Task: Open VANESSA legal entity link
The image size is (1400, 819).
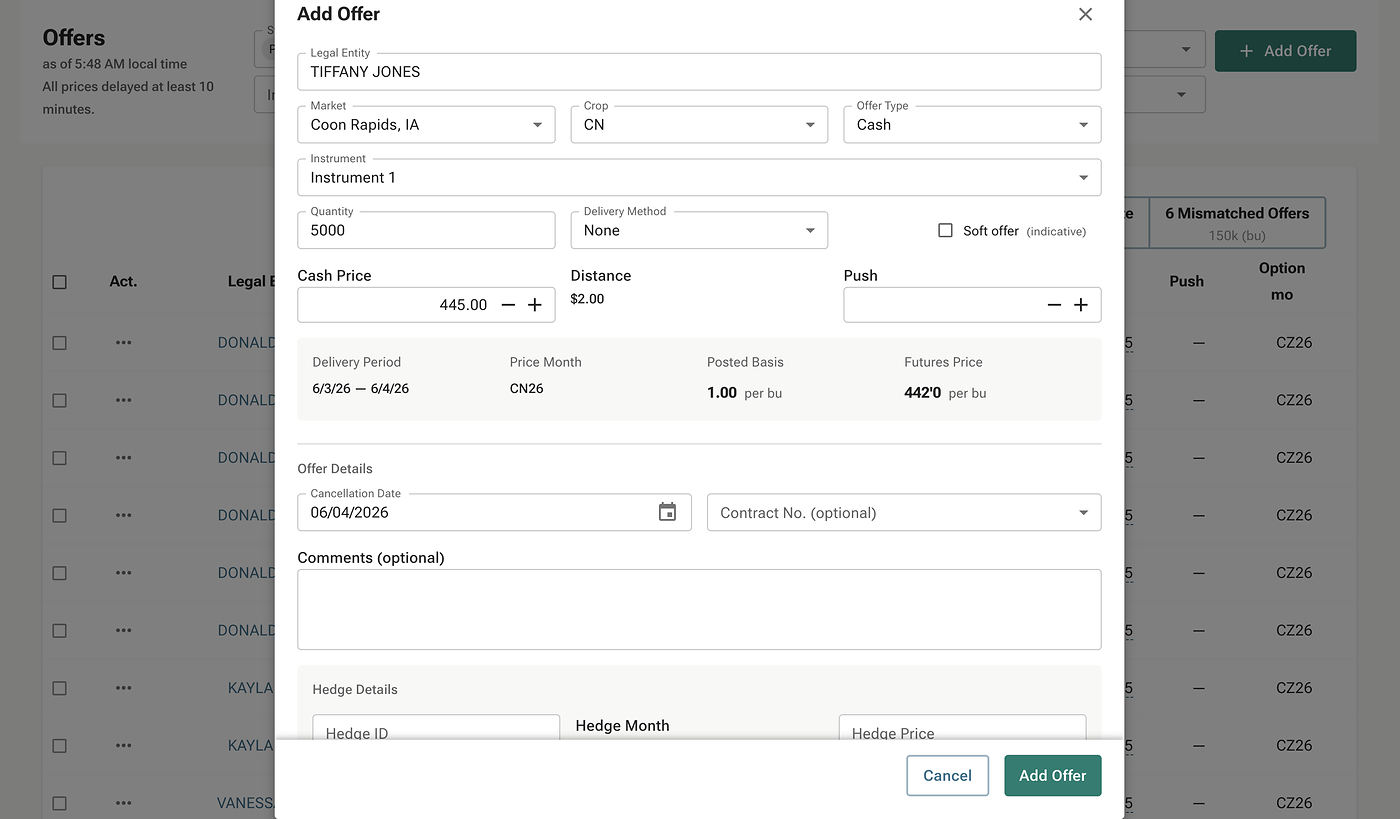Action: (246, 803)
